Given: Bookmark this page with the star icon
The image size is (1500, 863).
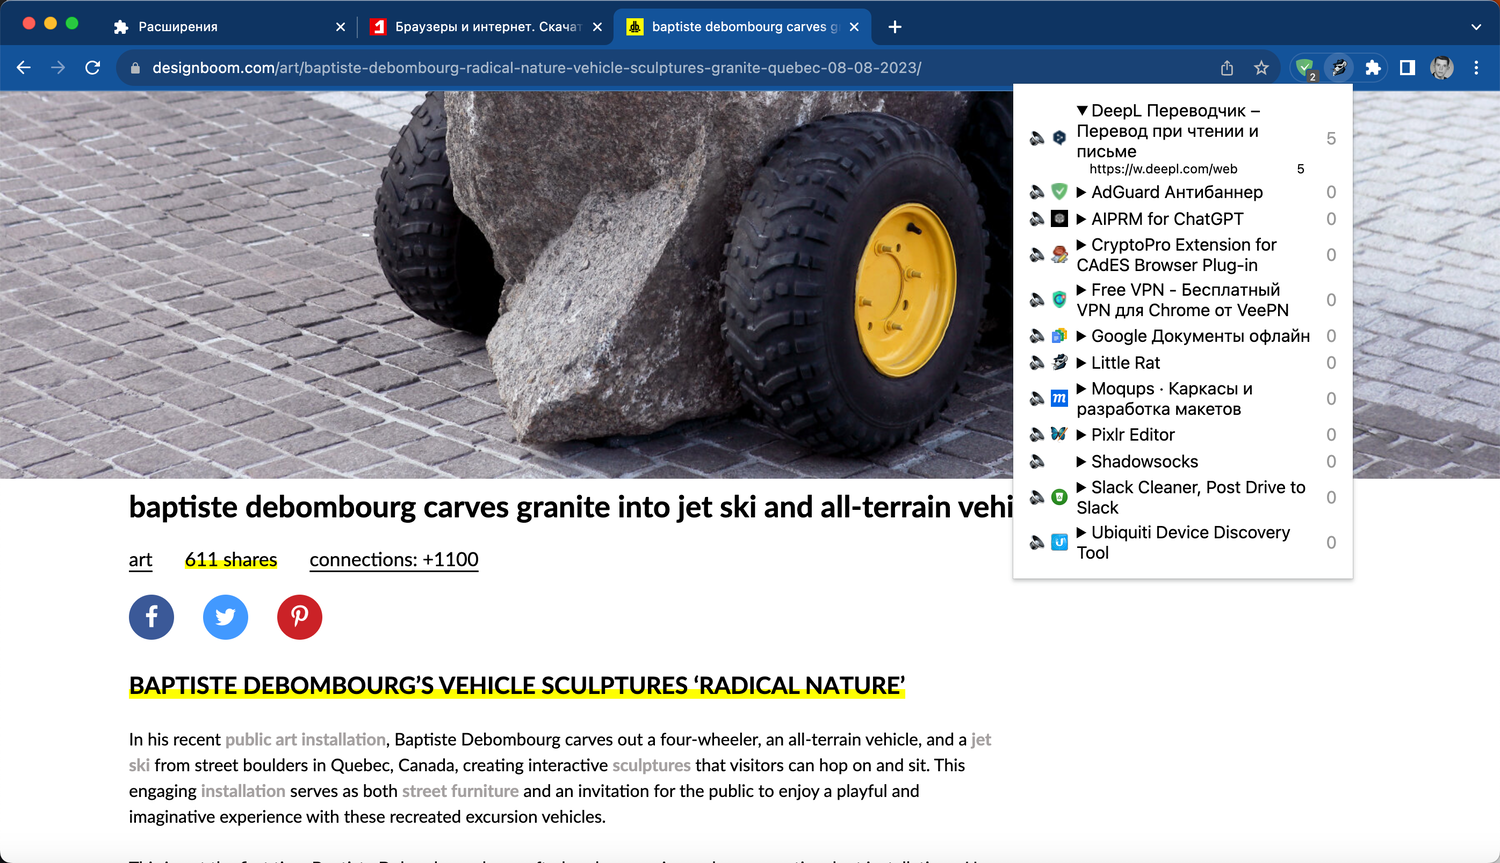Looking at the screenshot, I should pyautogui.click(x=1261, y=68).
